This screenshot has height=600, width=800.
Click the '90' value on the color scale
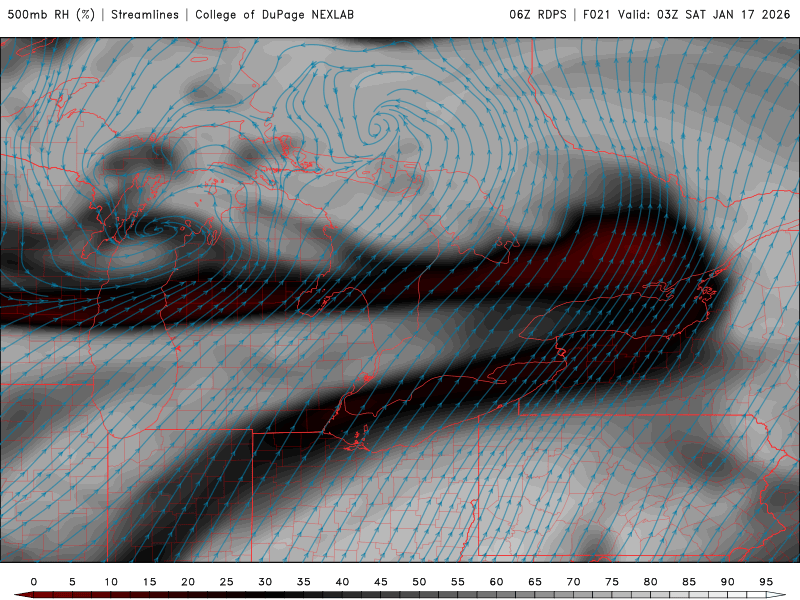[728, 582]
